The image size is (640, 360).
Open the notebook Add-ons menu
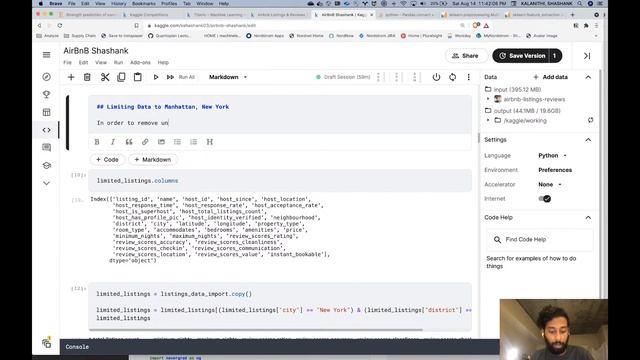coord(140,62)
